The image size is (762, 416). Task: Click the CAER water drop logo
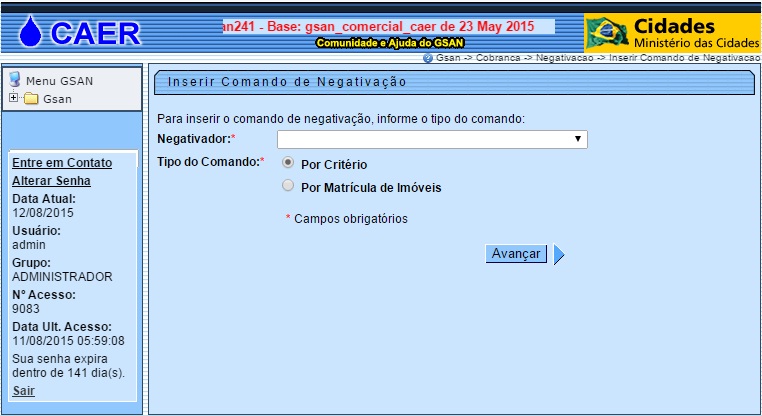[30, 31]
